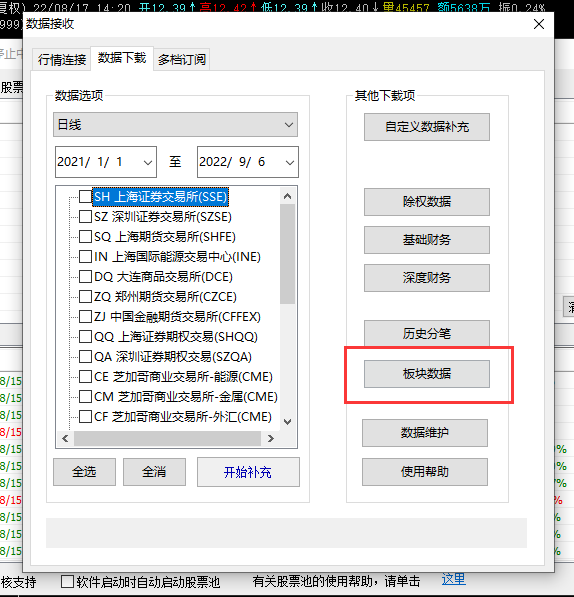Check QA 深圳证券期权交易(SZQA) checkbox

point(85,356)
